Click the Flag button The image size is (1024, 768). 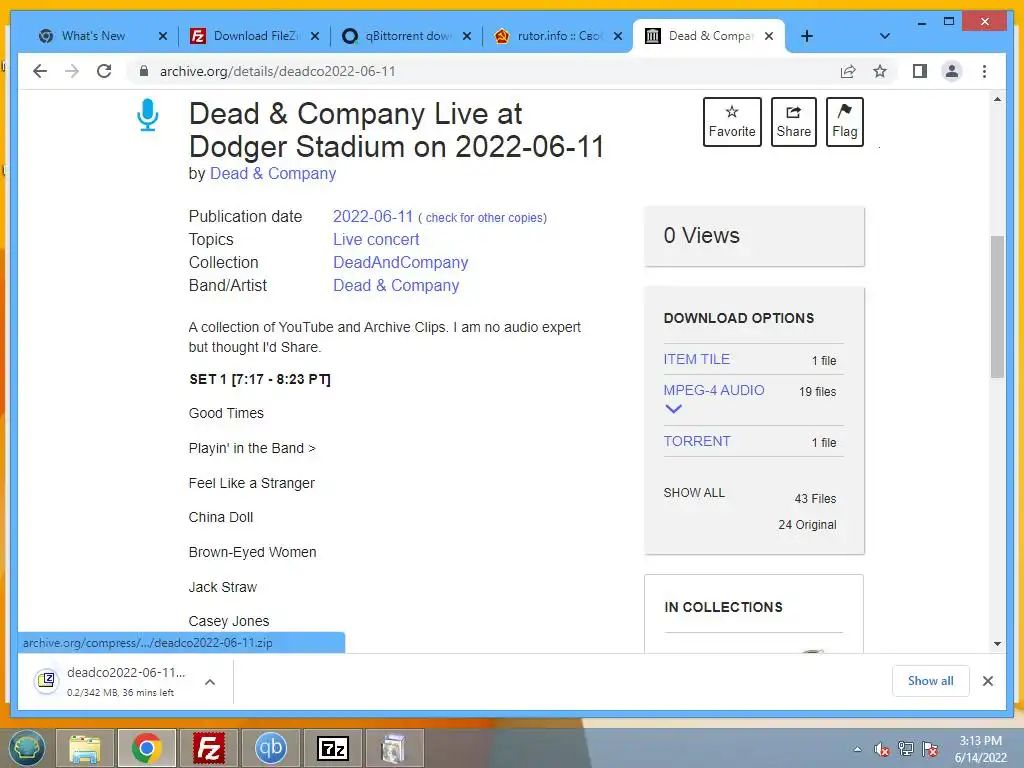844,121
